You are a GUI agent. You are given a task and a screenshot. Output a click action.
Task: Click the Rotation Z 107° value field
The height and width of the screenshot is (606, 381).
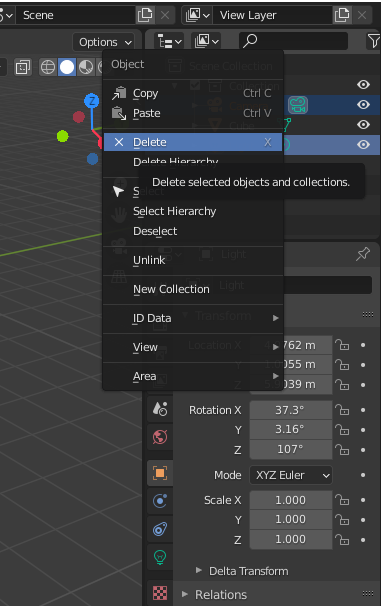291,449
